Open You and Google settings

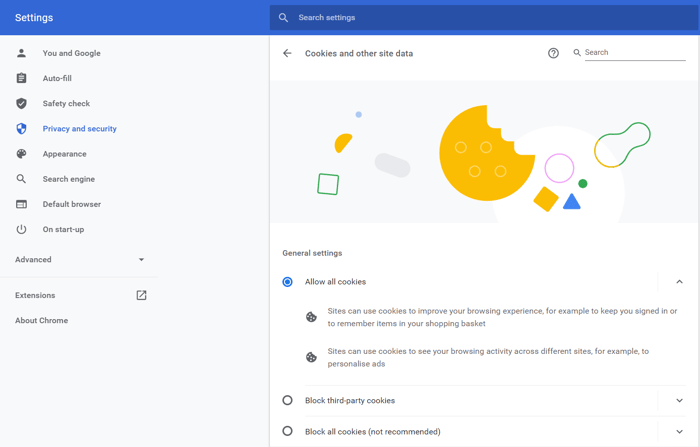coord(71,53)
